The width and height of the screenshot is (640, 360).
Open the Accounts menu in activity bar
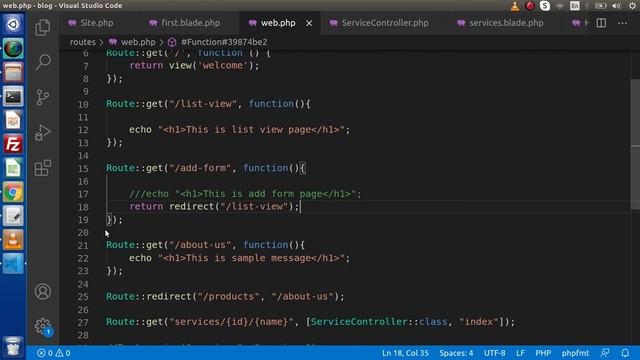point(42,291)
